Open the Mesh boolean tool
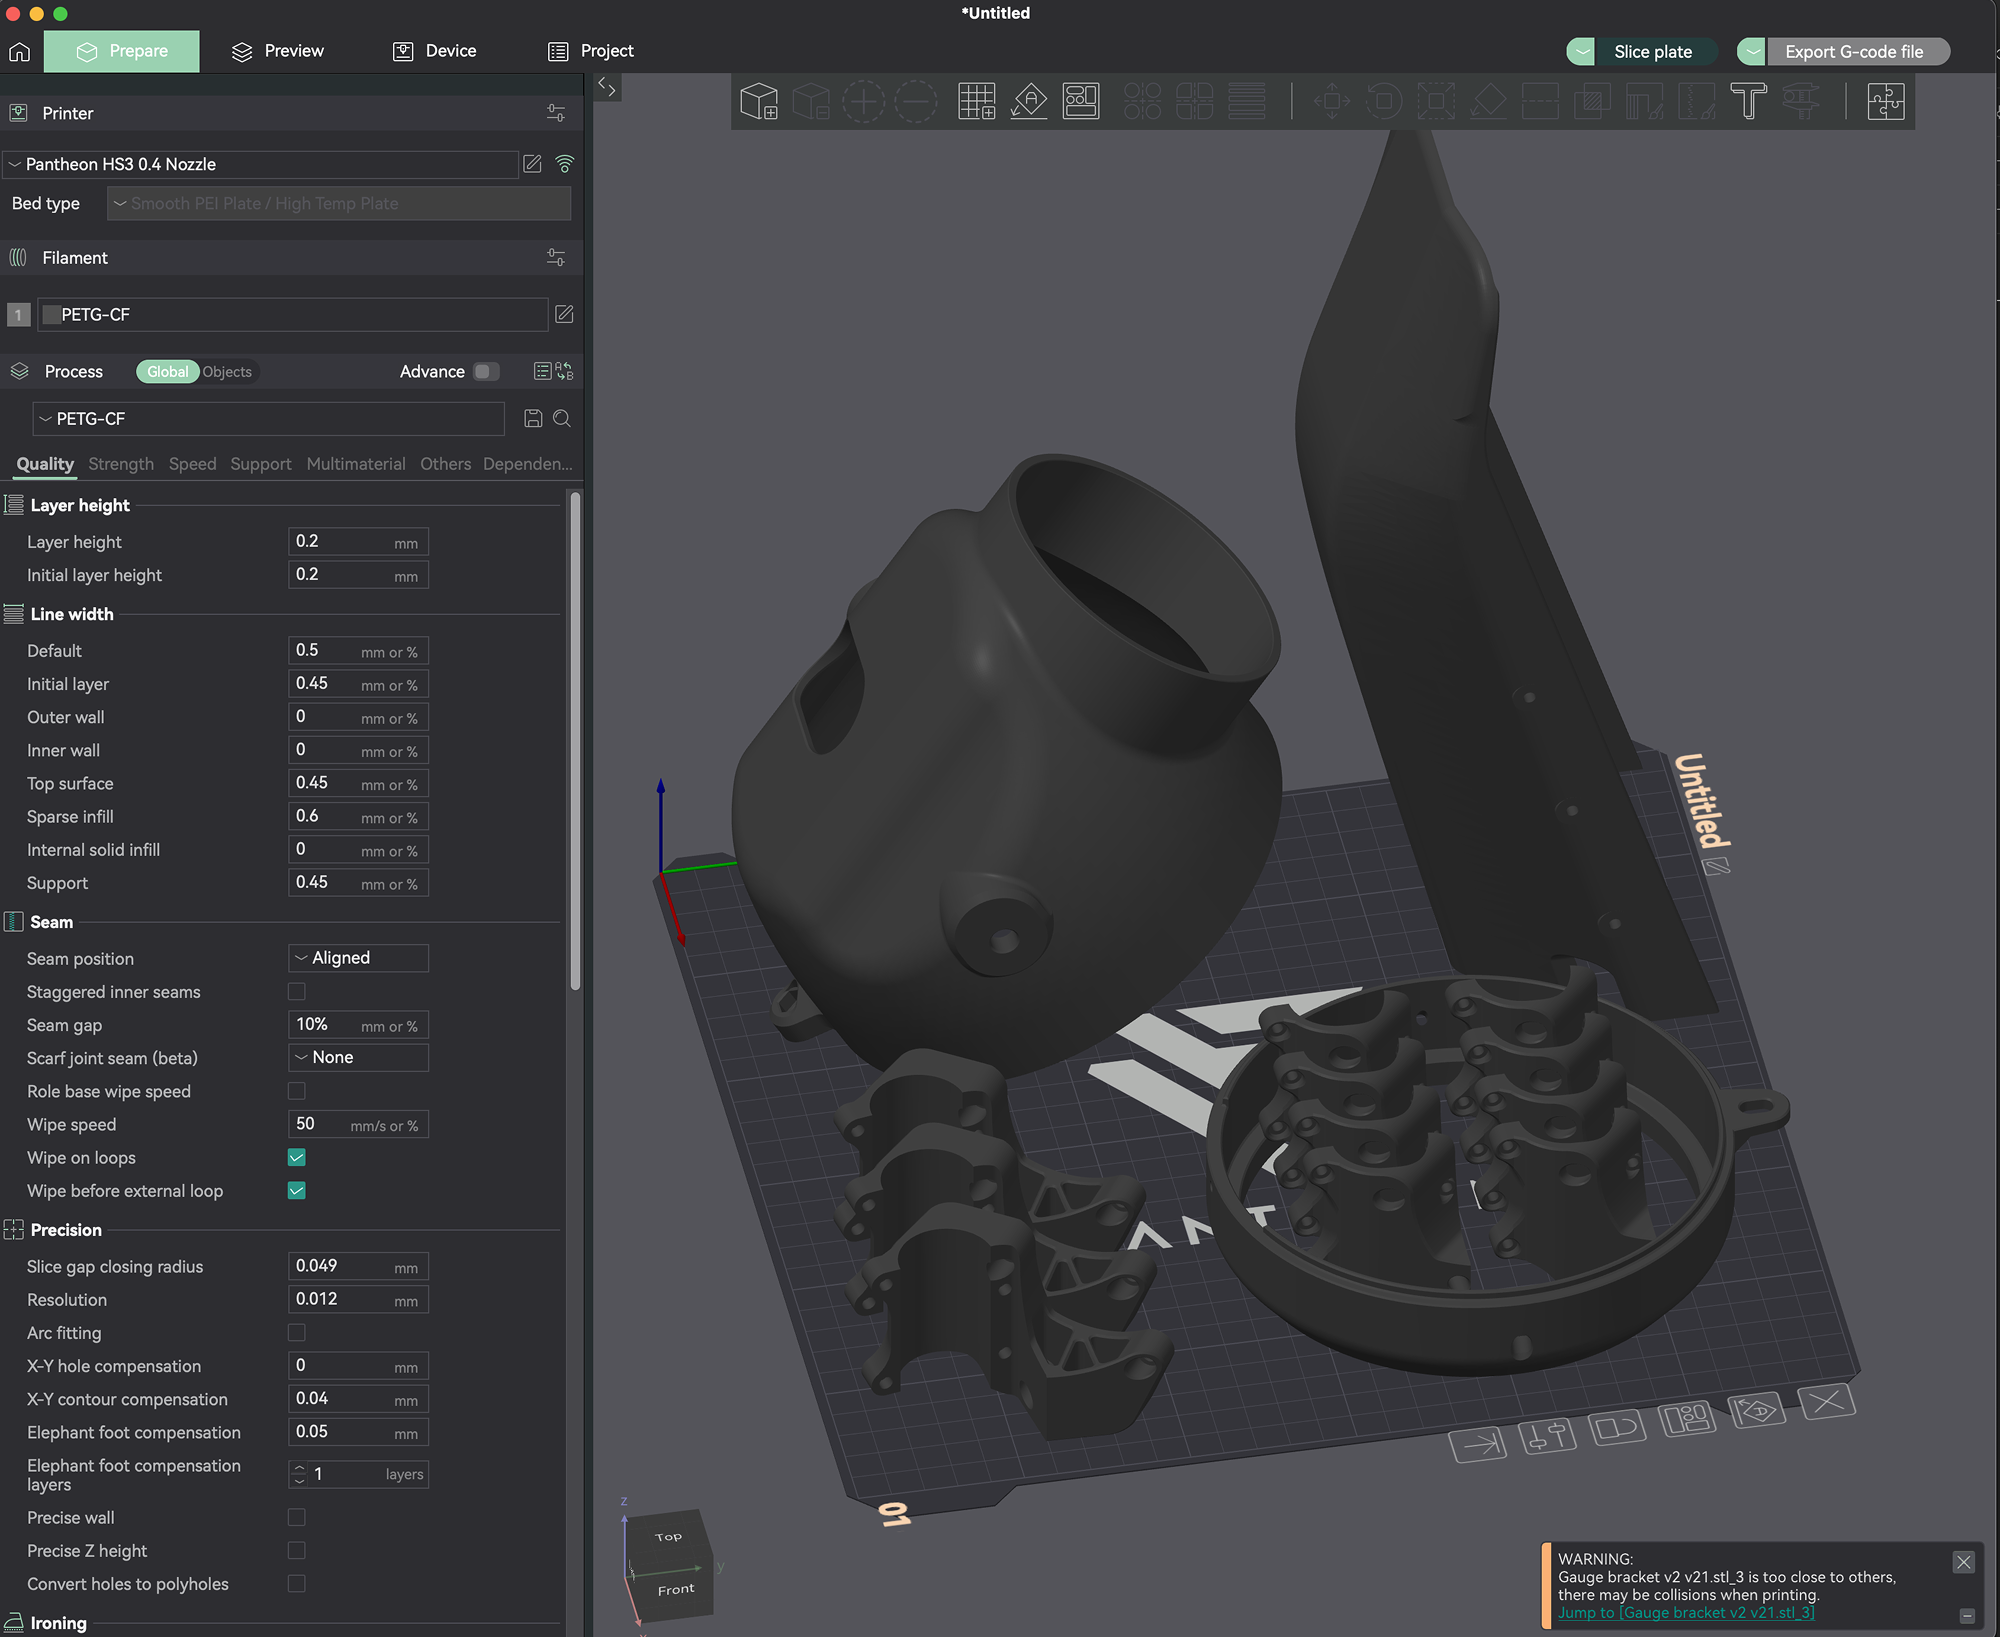This screenshot has height=1638, width=2000. point(1592,101)
